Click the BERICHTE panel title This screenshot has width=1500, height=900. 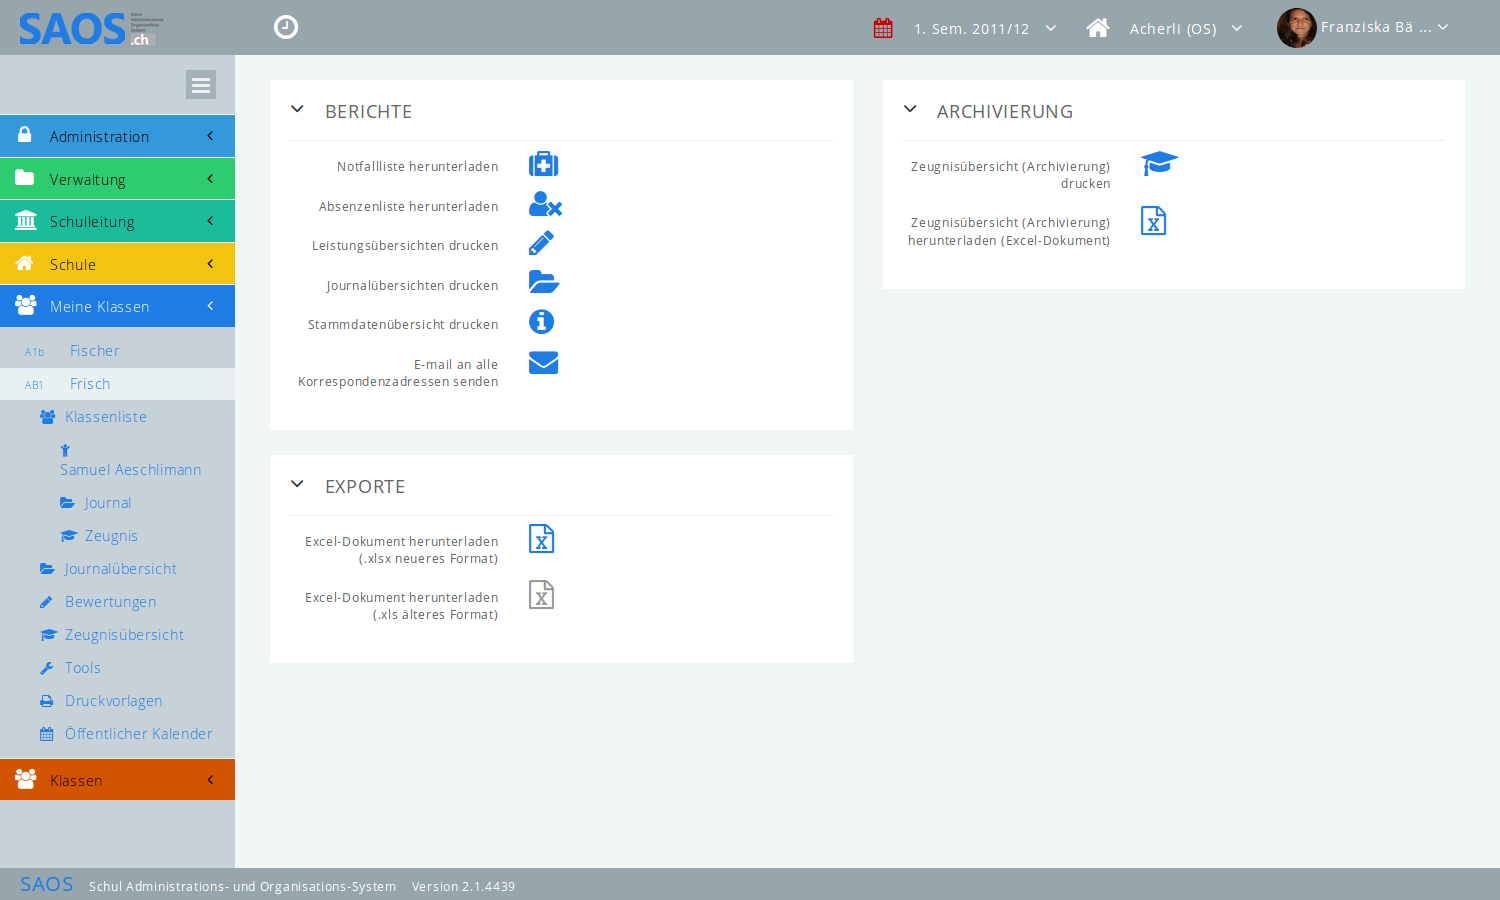pos(368,111)
